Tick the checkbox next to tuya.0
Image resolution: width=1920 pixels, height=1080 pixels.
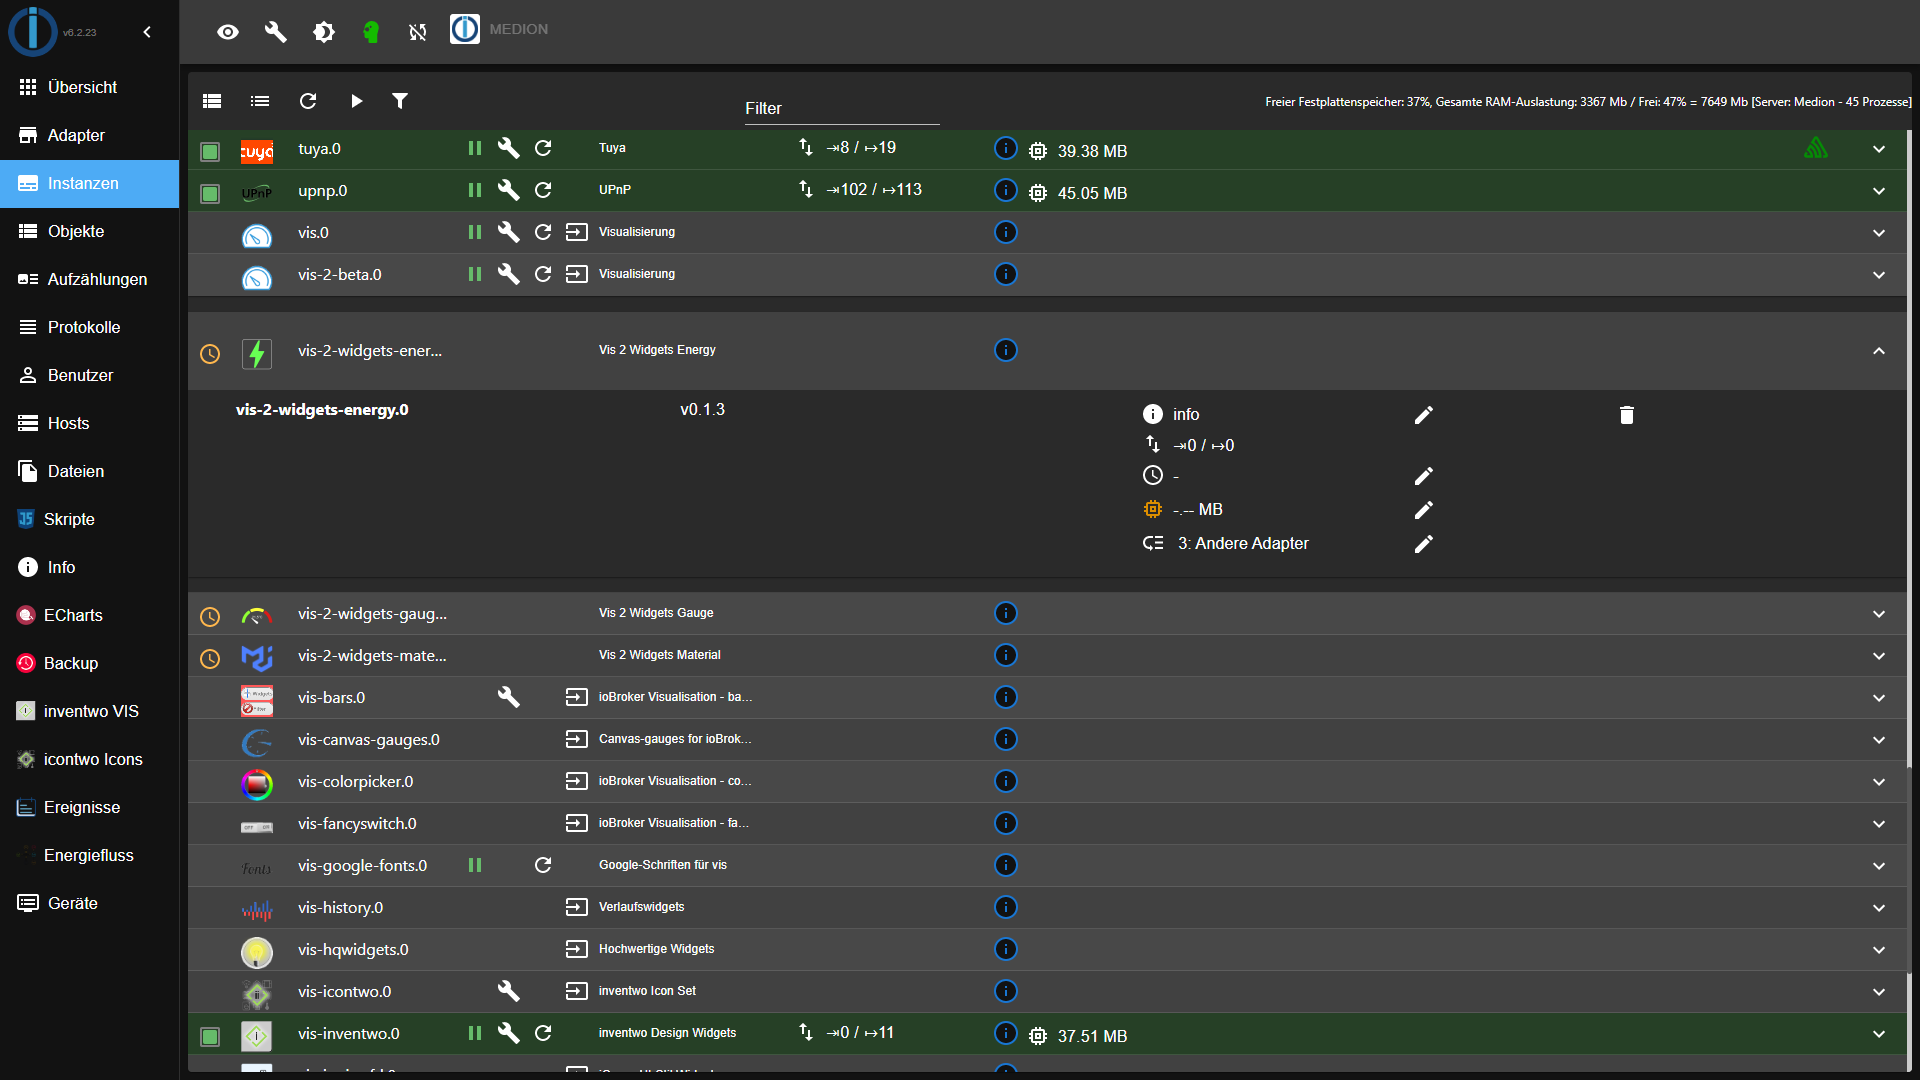[210, 152]
